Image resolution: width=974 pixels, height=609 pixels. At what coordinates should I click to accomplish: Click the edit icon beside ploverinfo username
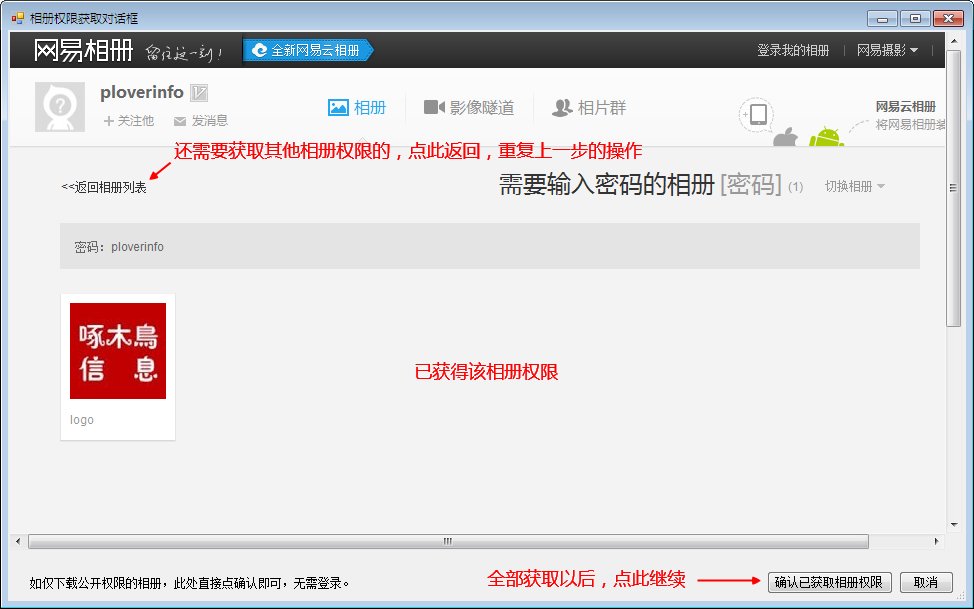coord(199,93)
